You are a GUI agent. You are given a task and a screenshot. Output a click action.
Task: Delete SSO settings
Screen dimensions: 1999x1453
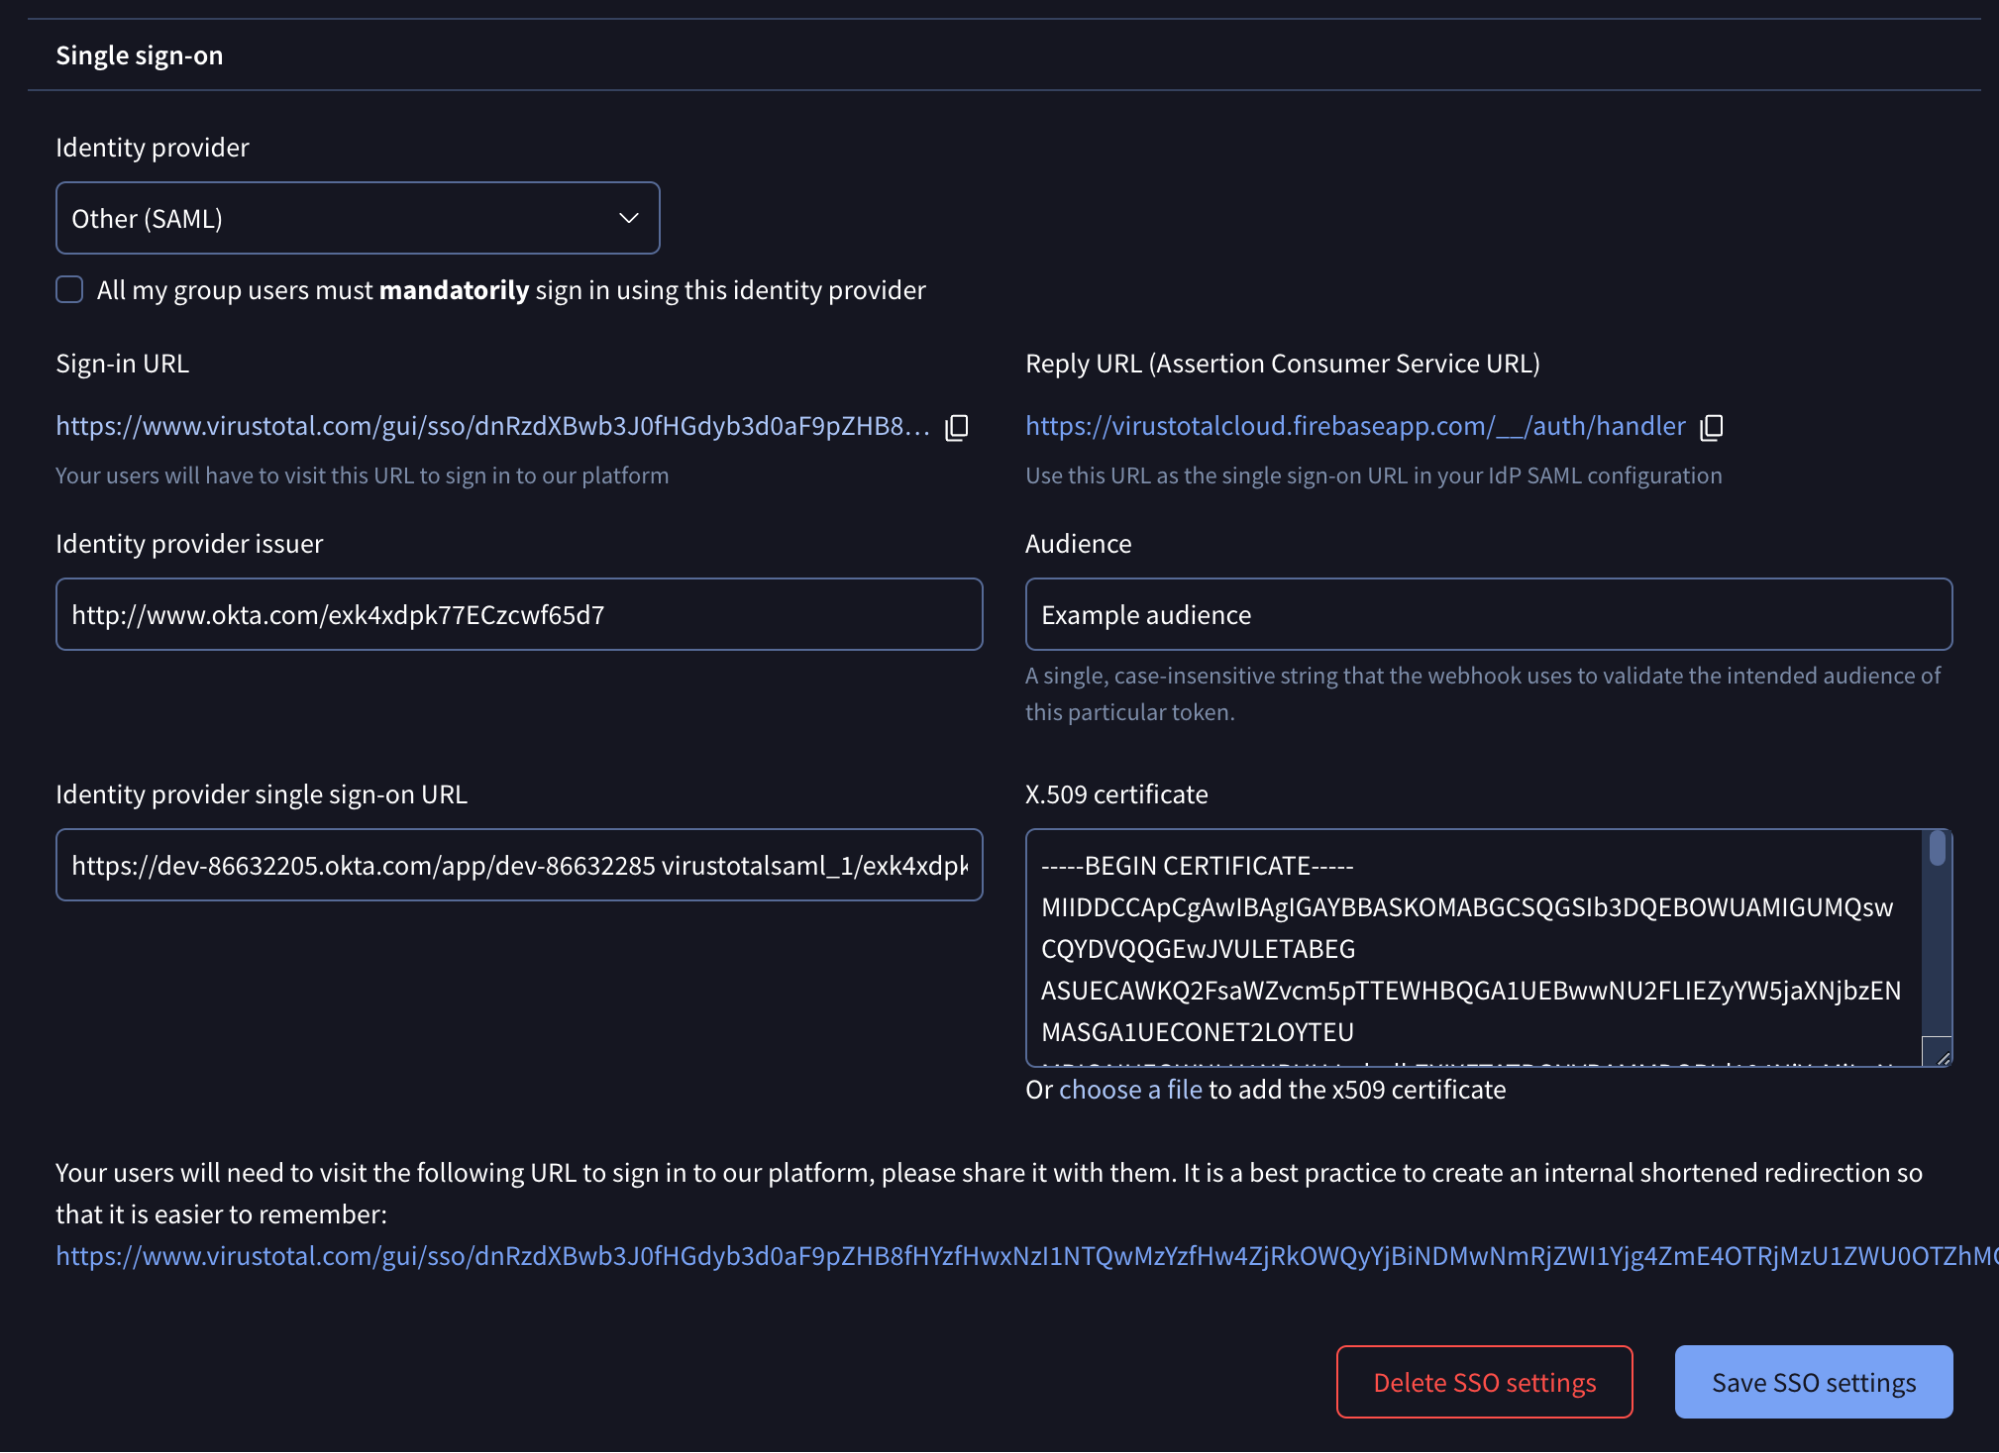[x=1484, y=1382]
